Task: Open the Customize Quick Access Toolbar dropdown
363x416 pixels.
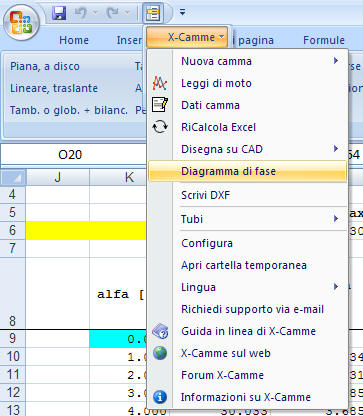Action: tap(182, 13)
